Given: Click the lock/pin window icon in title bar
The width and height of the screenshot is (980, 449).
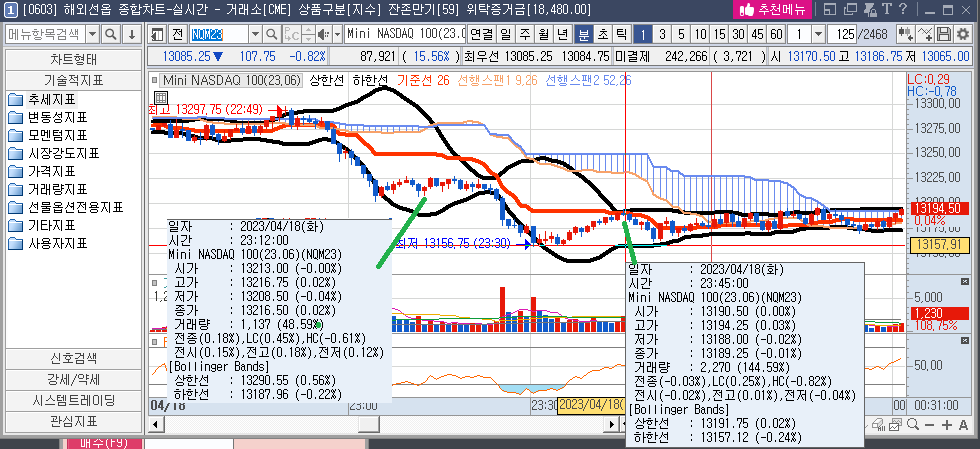Looking at the screenshot, I should click(870, 9).
